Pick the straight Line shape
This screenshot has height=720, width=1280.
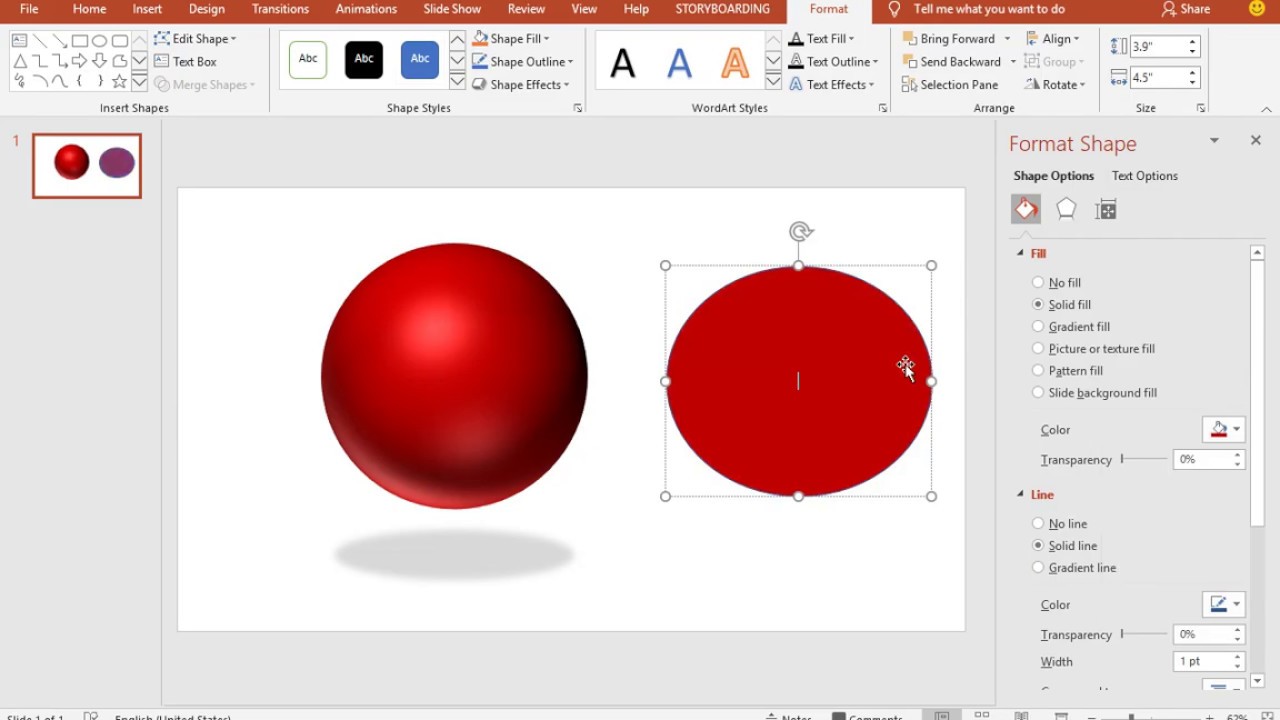coord(40,40)
